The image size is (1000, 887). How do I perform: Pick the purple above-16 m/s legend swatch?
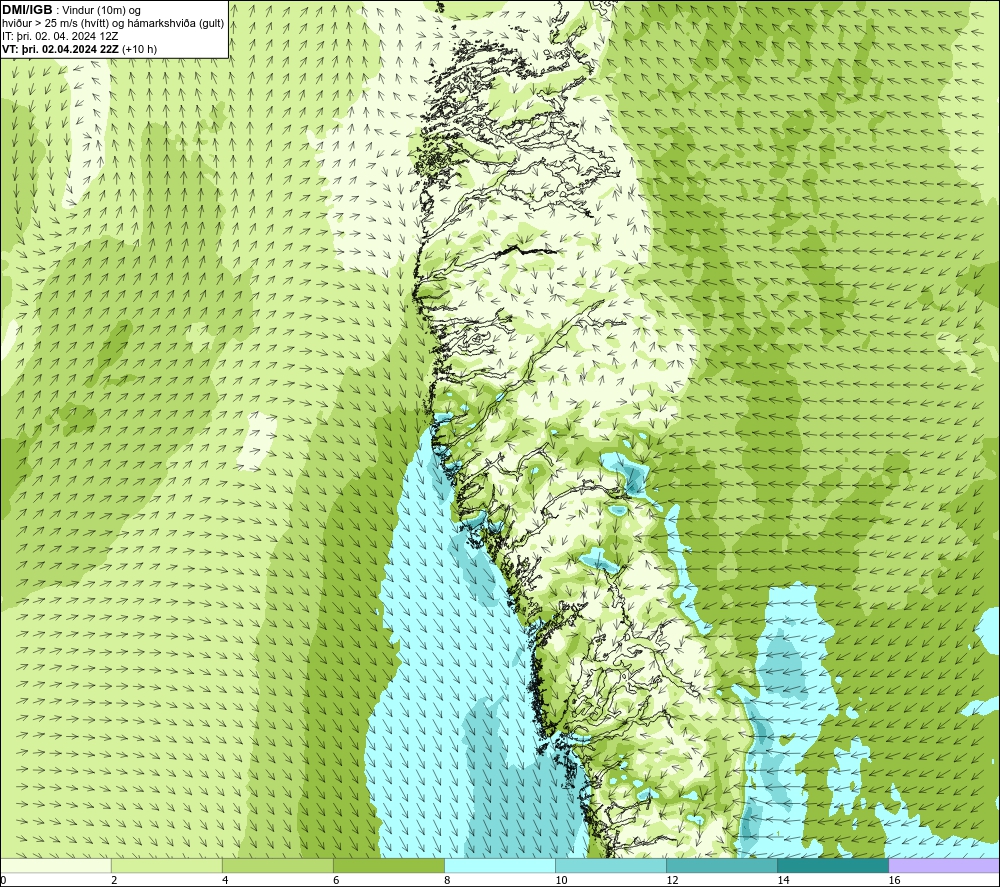944,865
